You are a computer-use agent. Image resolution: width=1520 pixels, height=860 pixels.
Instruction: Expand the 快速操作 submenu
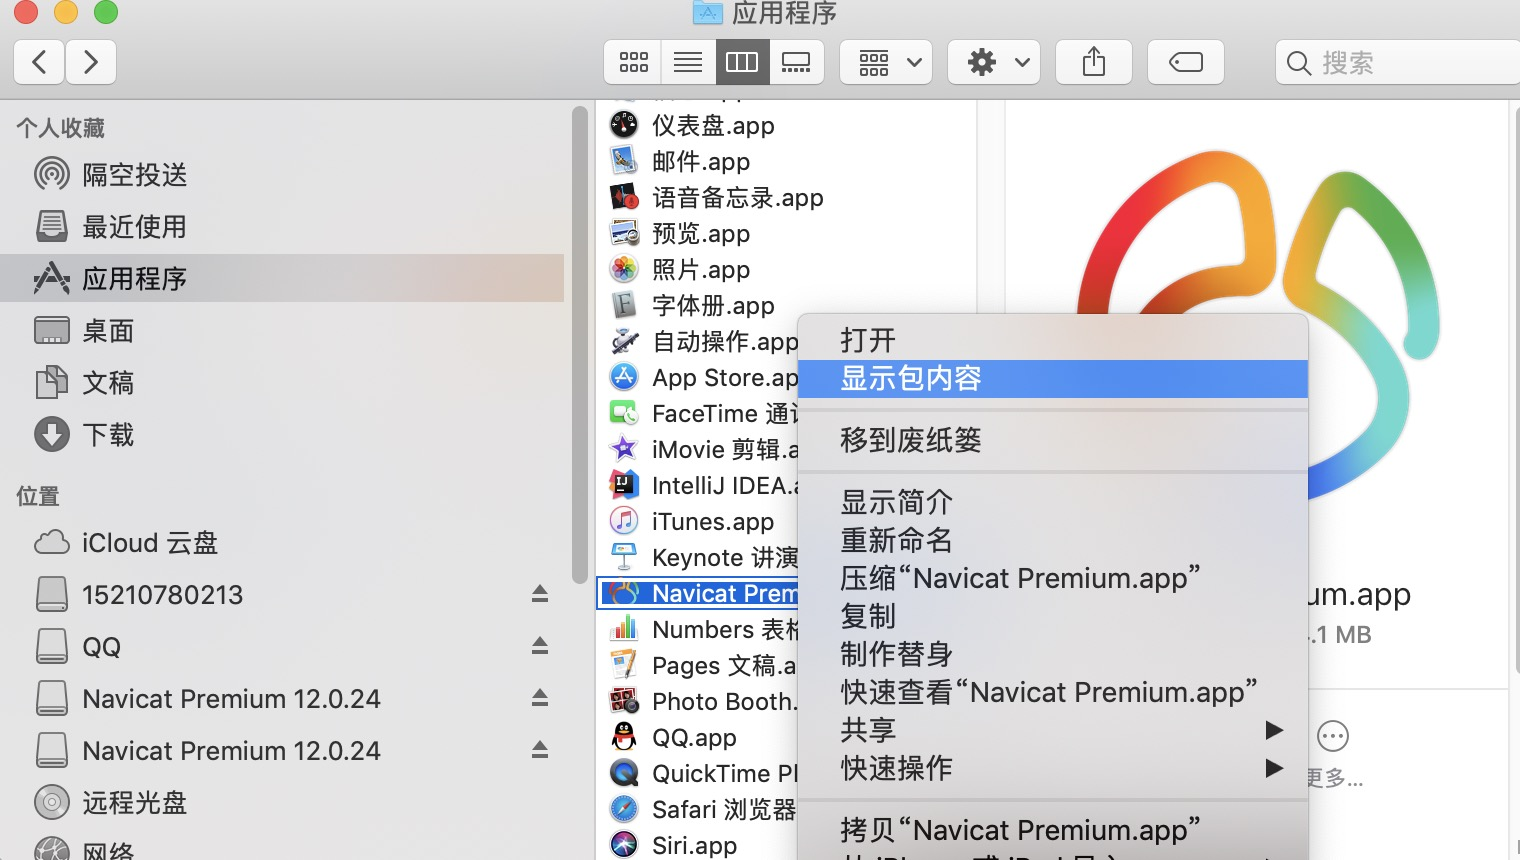[1053, 768]
